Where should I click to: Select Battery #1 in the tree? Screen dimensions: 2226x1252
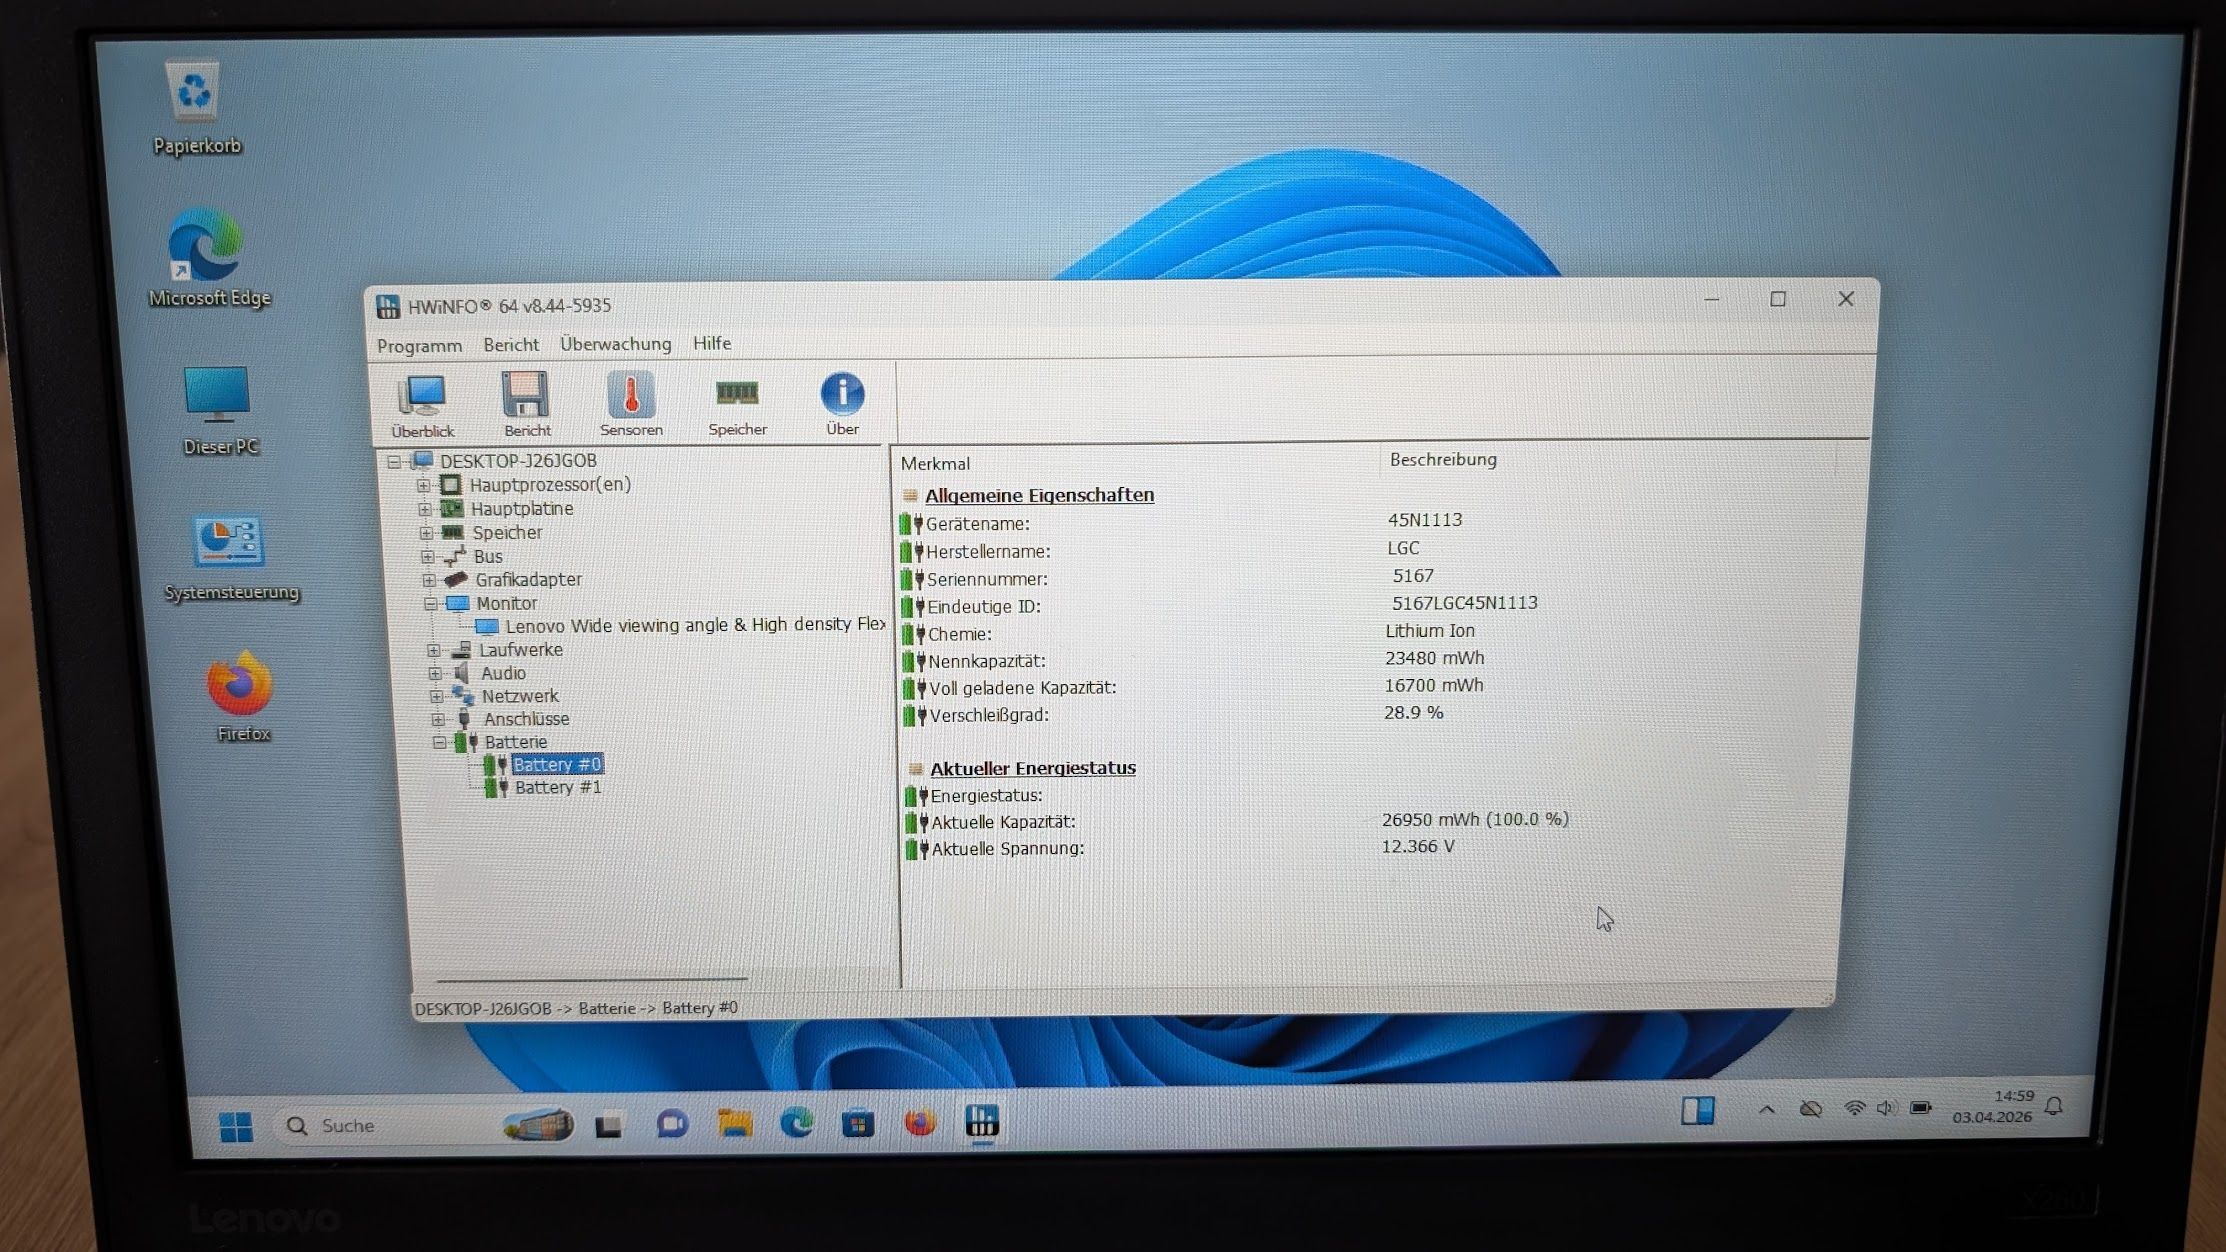coord(558,788)
